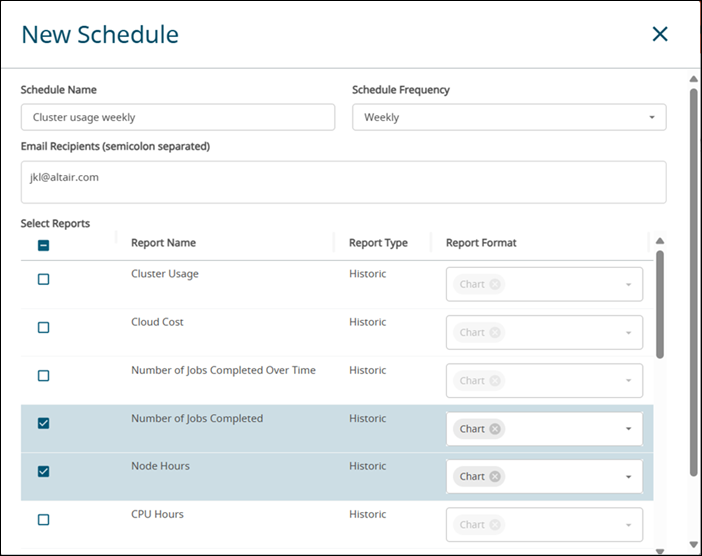Screen dimensions: 702x556
Task: Check the Cluster Usage report checkbox
Action: click(43, 279)
